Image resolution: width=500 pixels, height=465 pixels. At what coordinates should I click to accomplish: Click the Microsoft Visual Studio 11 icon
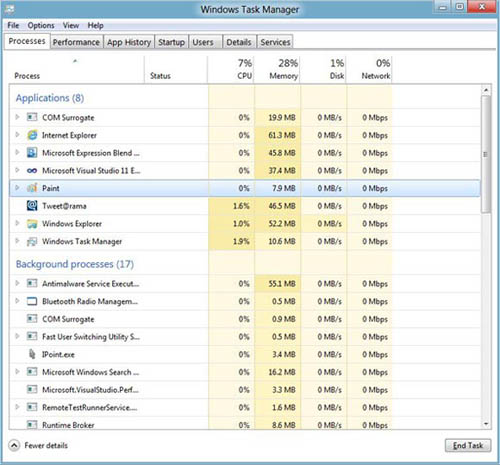tap(32, 171)
